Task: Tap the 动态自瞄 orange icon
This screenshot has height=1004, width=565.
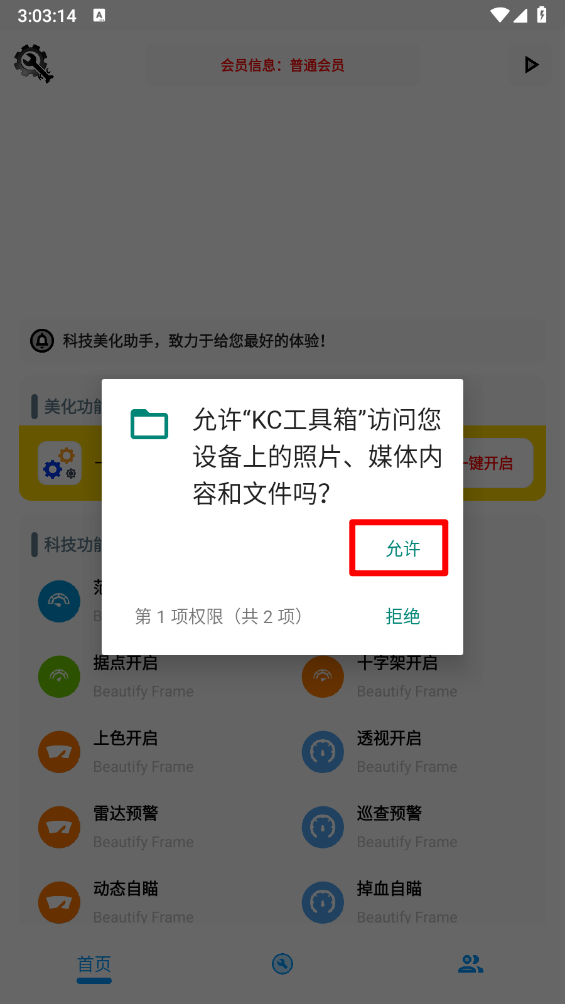Action: pos(59,902)
